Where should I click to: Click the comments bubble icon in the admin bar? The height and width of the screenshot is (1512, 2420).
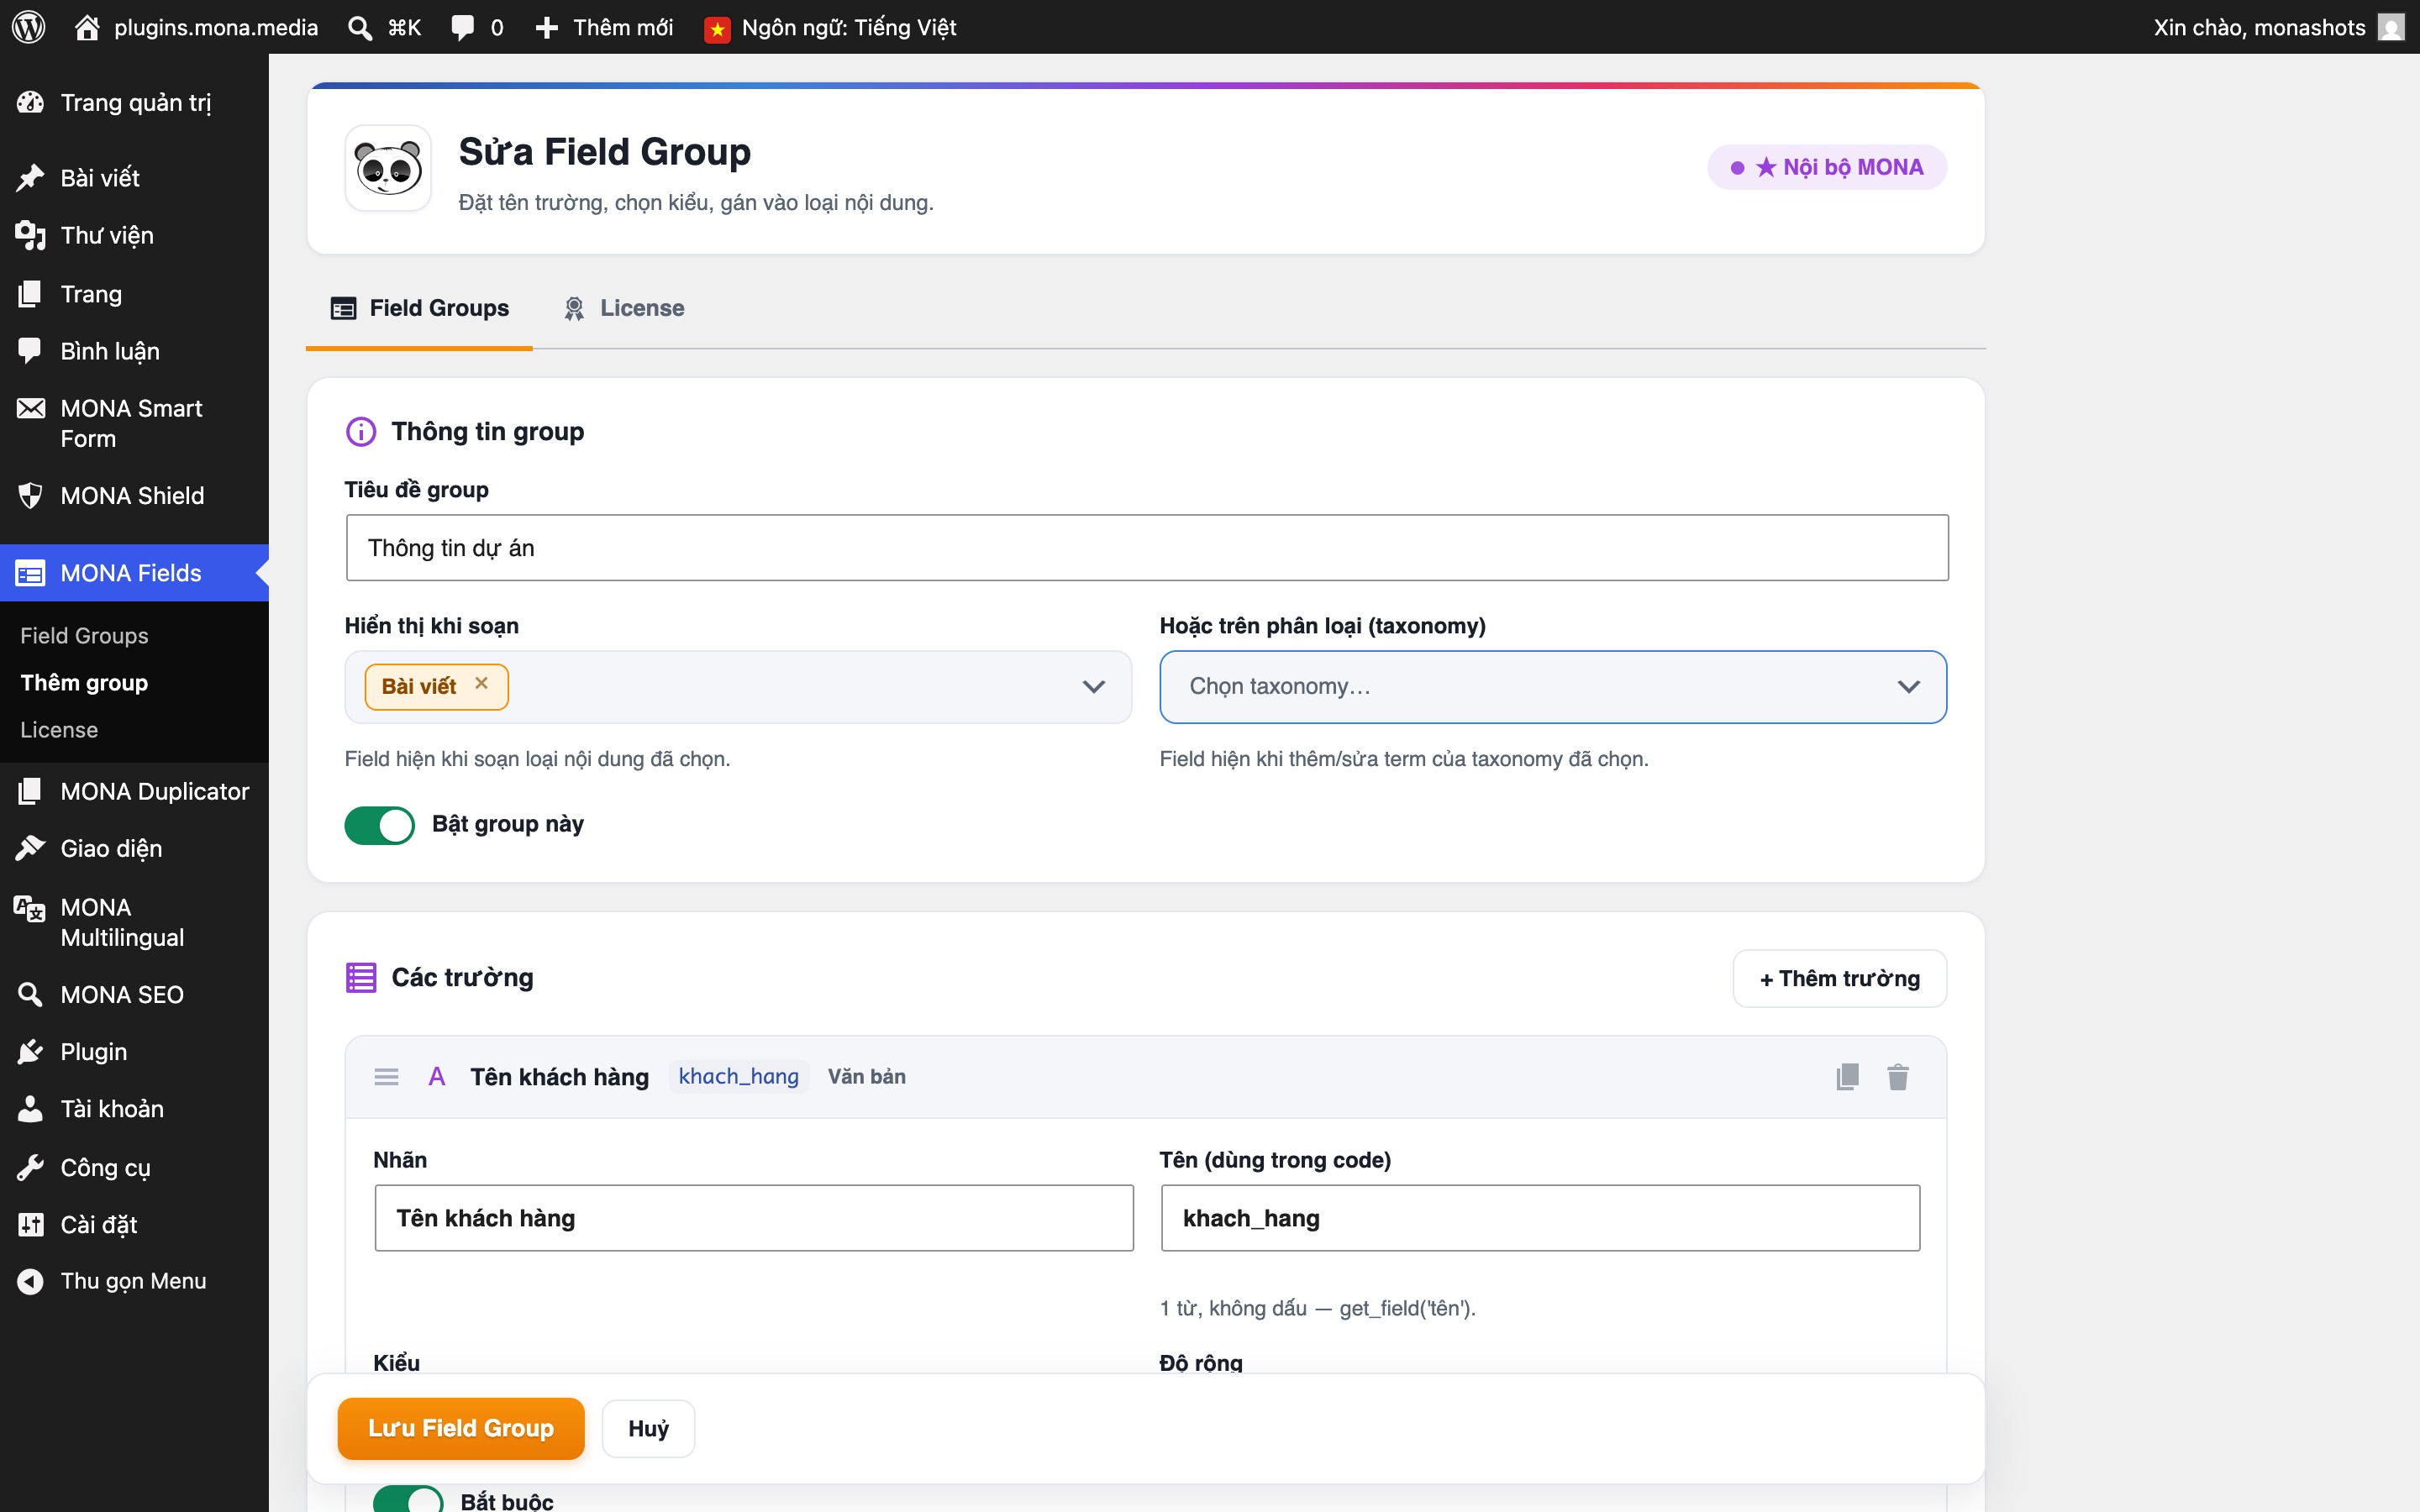[x=462, y=27]
